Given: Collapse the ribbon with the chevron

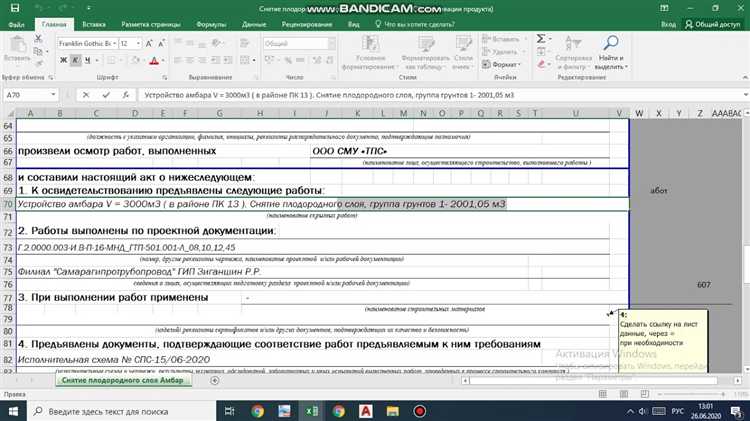Looking at the screenshot, I should tap(745, 77).
